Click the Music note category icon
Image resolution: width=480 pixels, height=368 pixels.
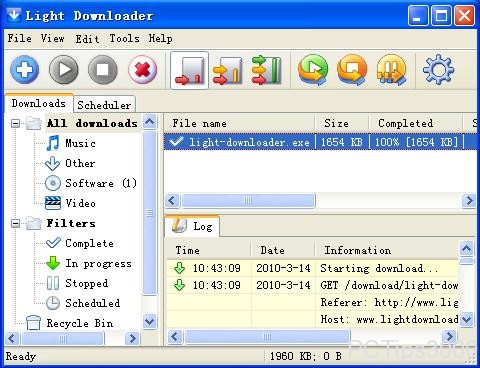53,143
